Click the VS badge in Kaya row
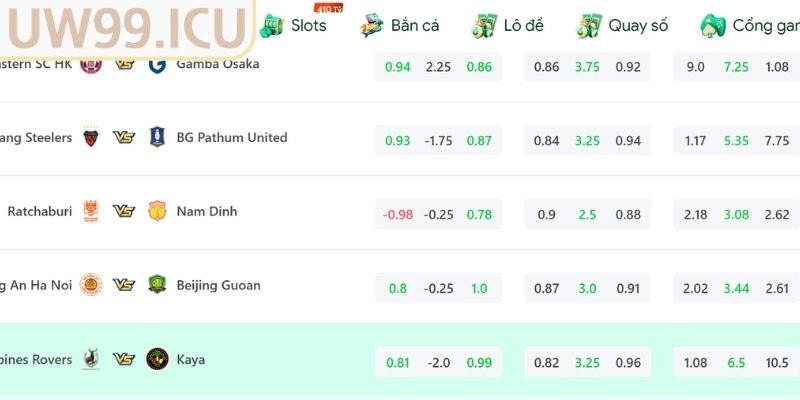The width and height of the screenshot is (800, 400). [124, 359]
